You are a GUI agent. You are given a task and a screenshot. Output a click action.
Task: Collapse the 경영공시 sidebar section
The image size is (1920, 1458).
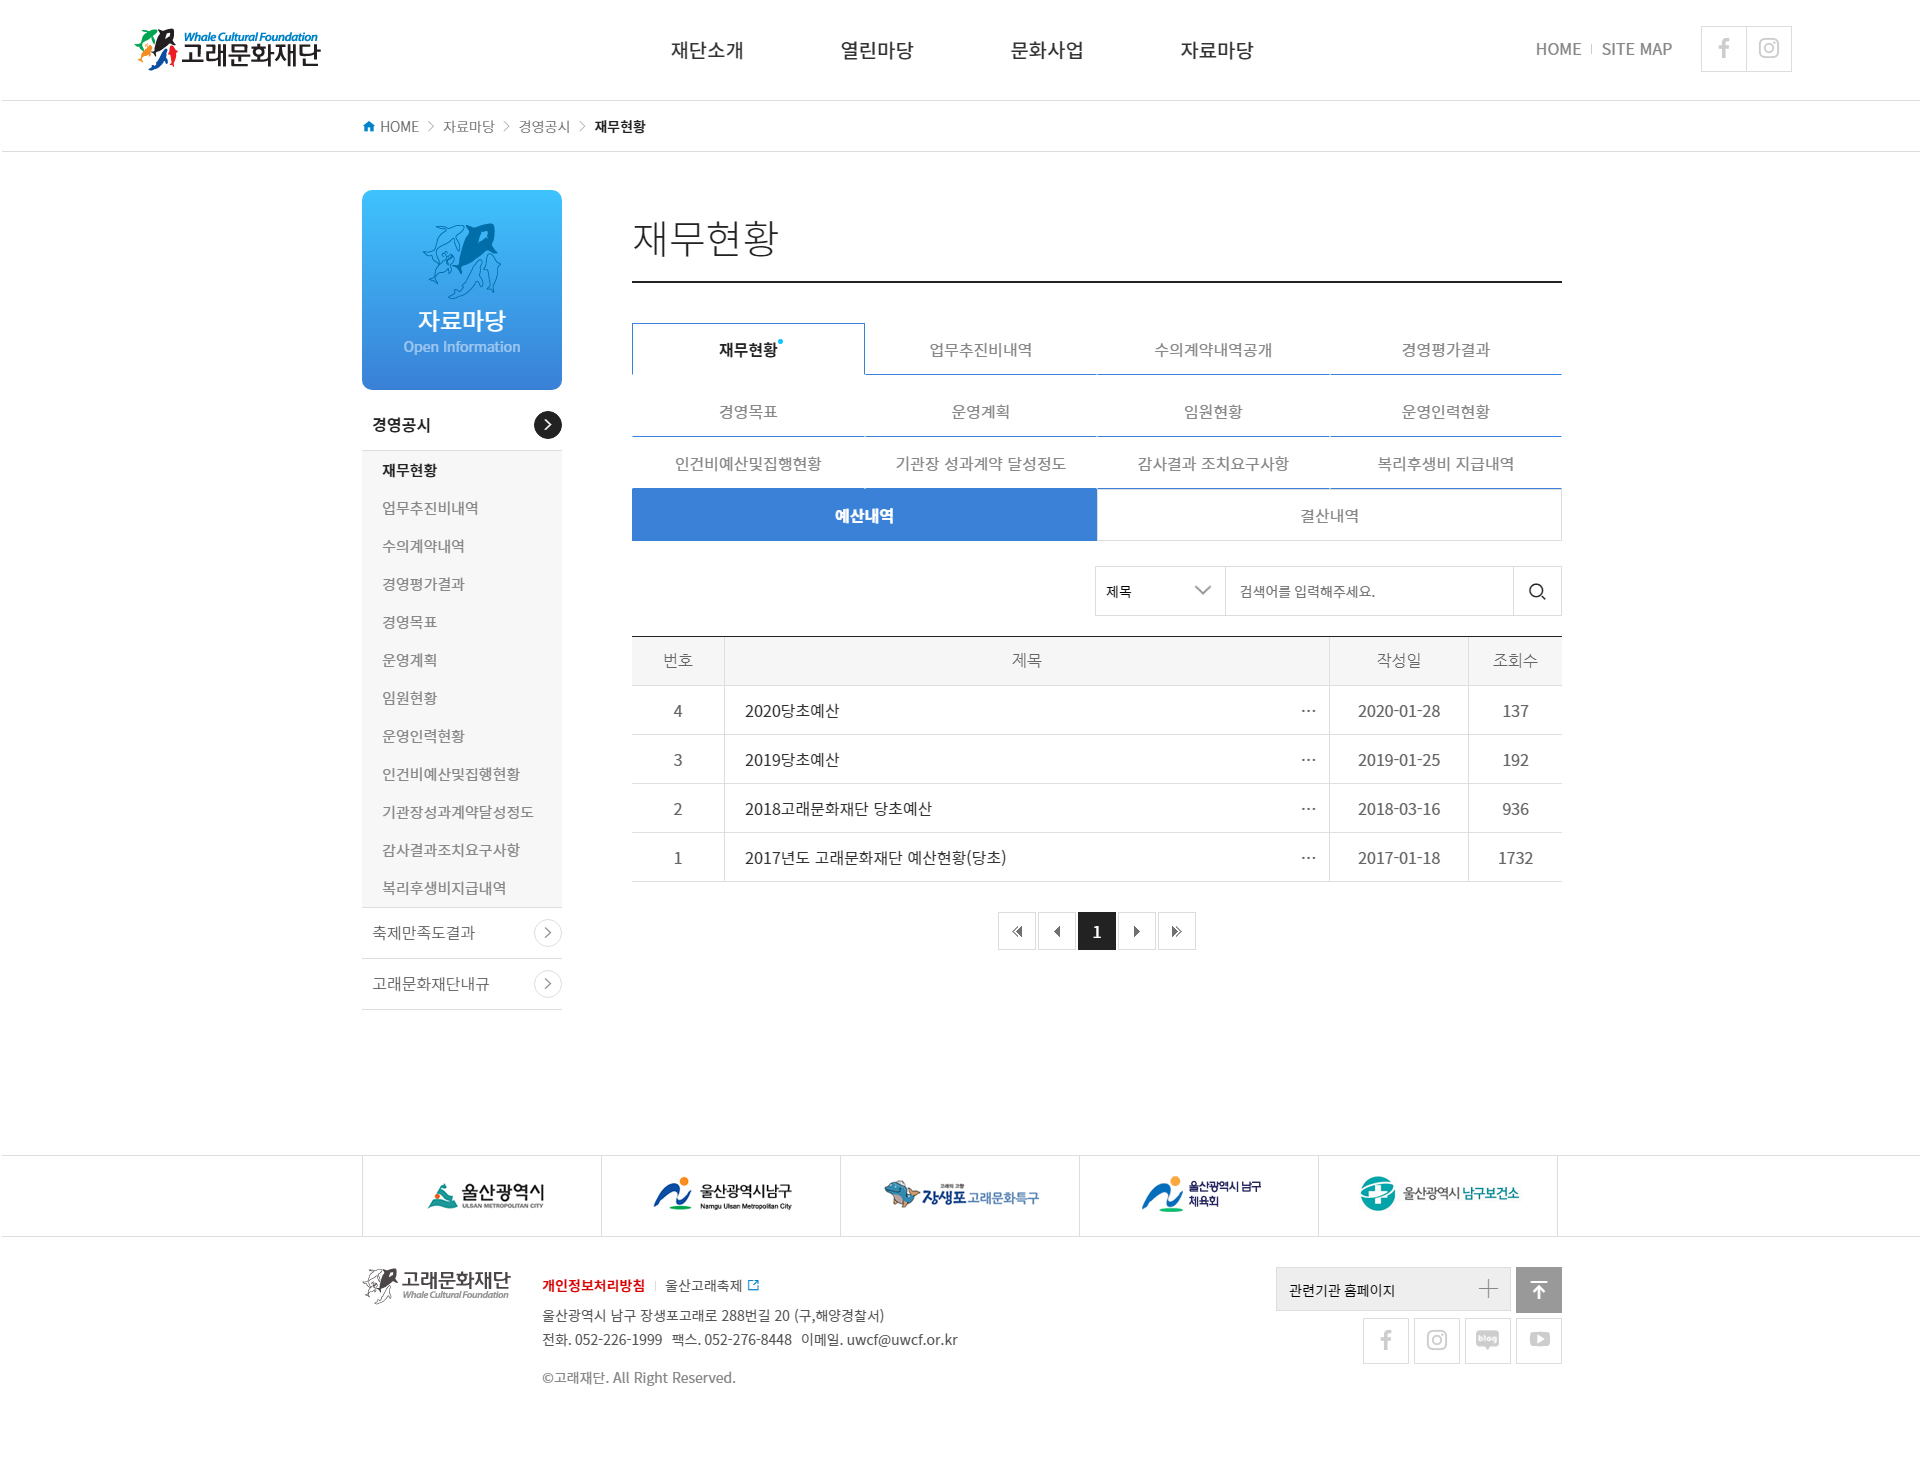coord(547,425)
